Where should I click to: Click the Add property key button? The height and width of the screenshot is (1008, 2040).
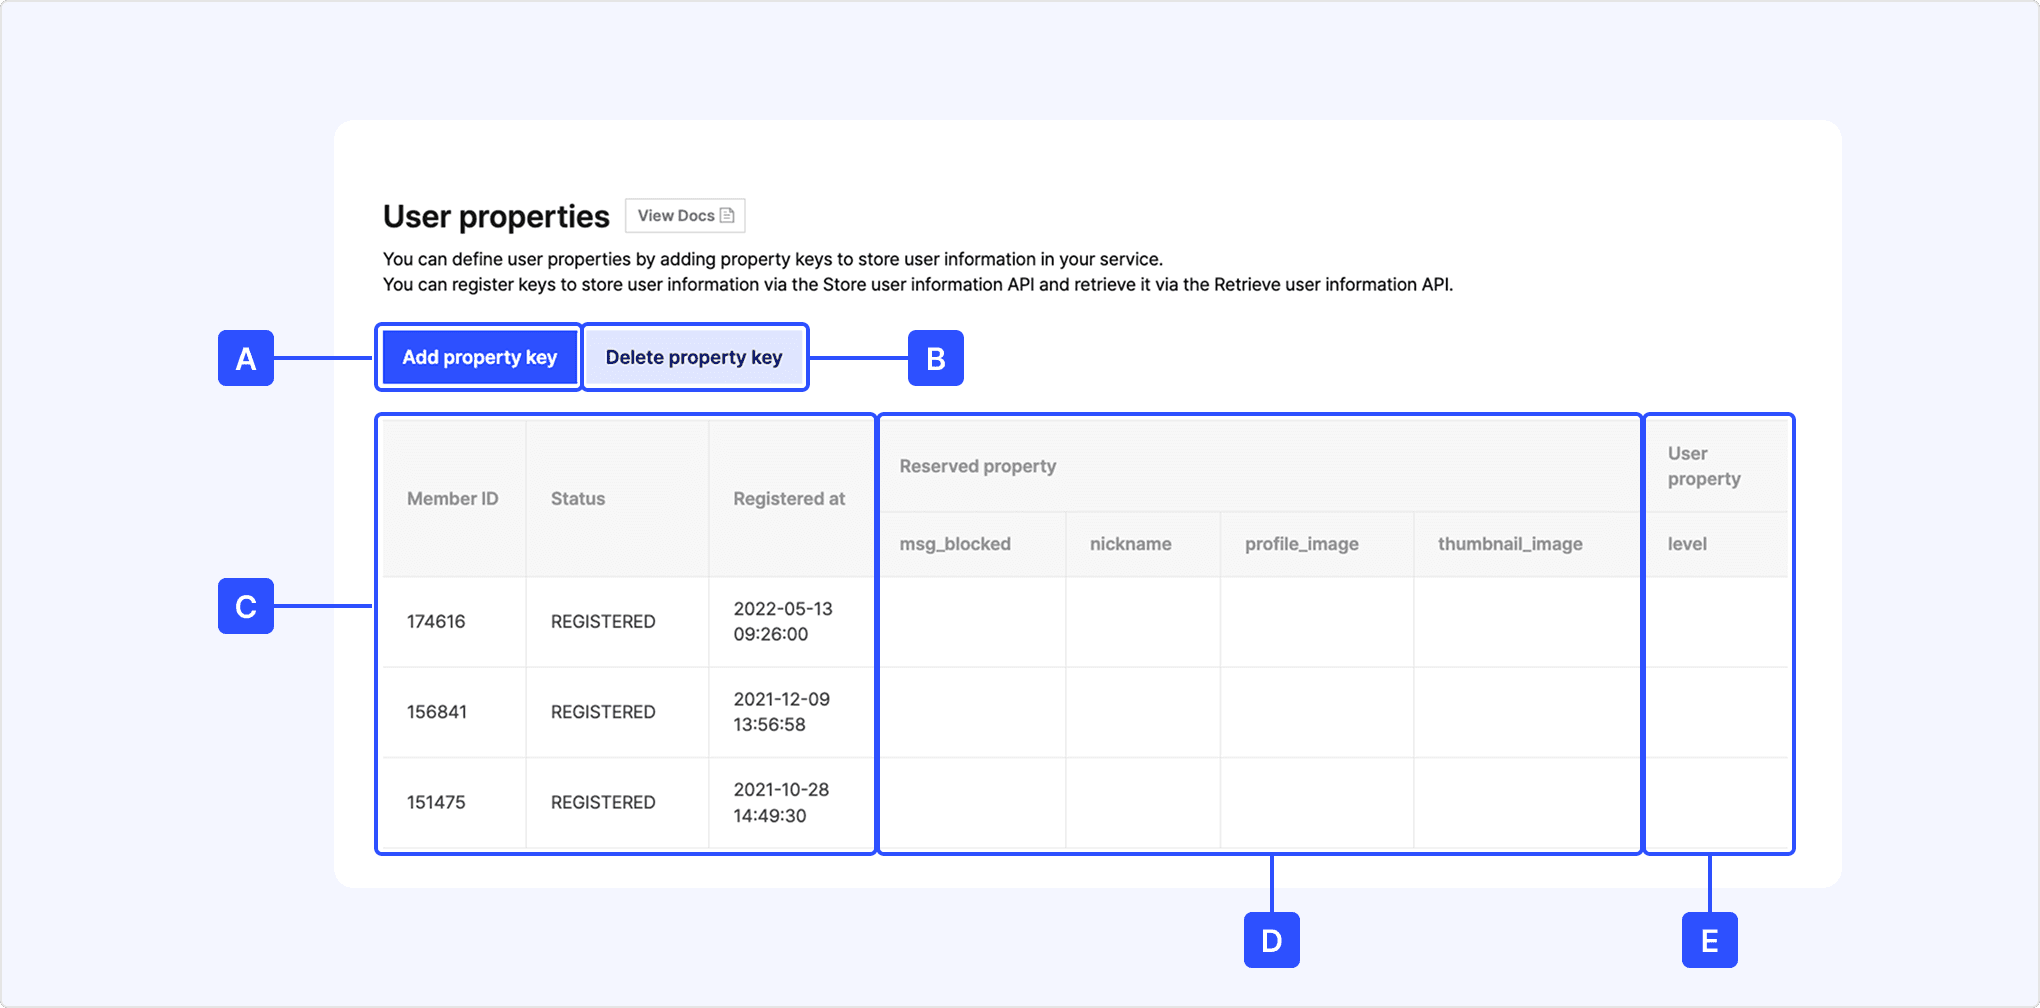(x=479, y=357)
